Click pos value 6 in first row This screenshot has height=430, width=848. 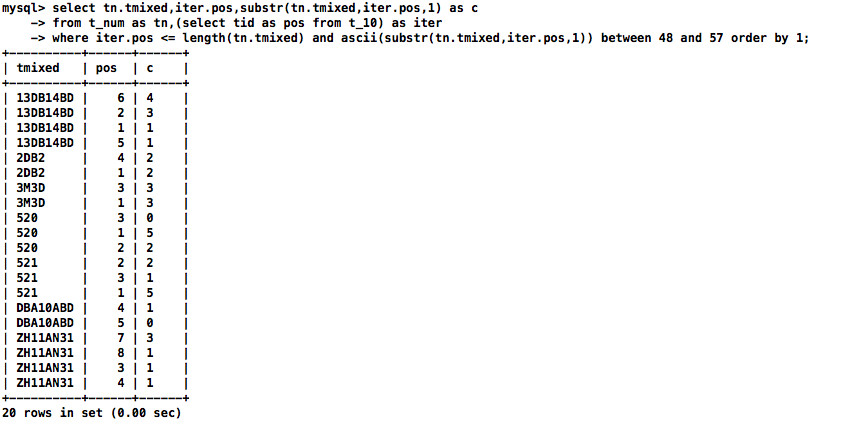point(121,98)
